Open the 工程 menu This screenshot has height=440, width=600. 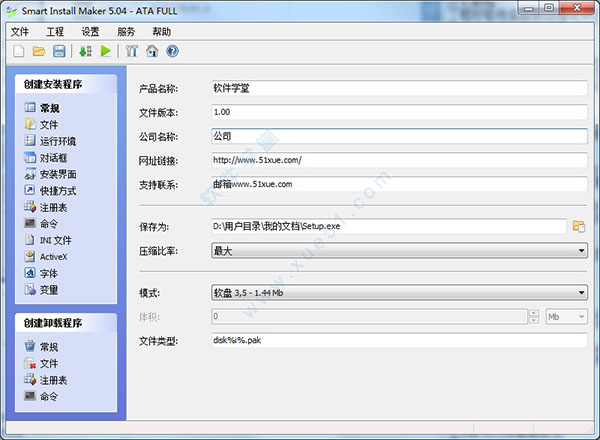(x=55, y=31)
